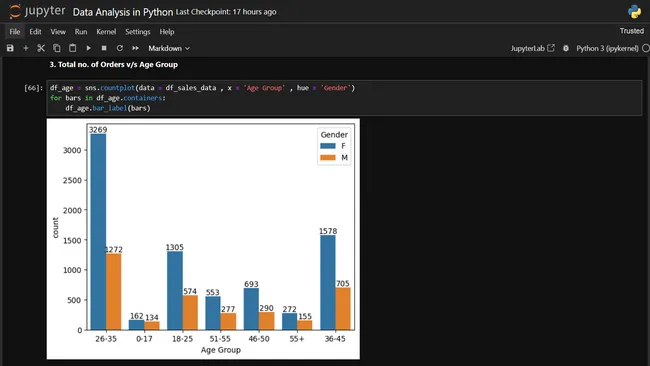Image resolution: width=650 pixels, height=366 pixels.
Task: Open the Settings menu
Action: [138, 32]
